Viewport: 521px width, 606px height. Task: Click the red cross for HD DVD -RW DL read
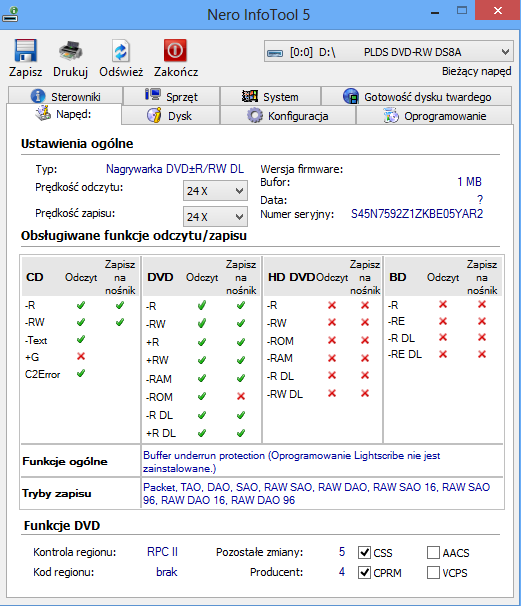(332, 393)
